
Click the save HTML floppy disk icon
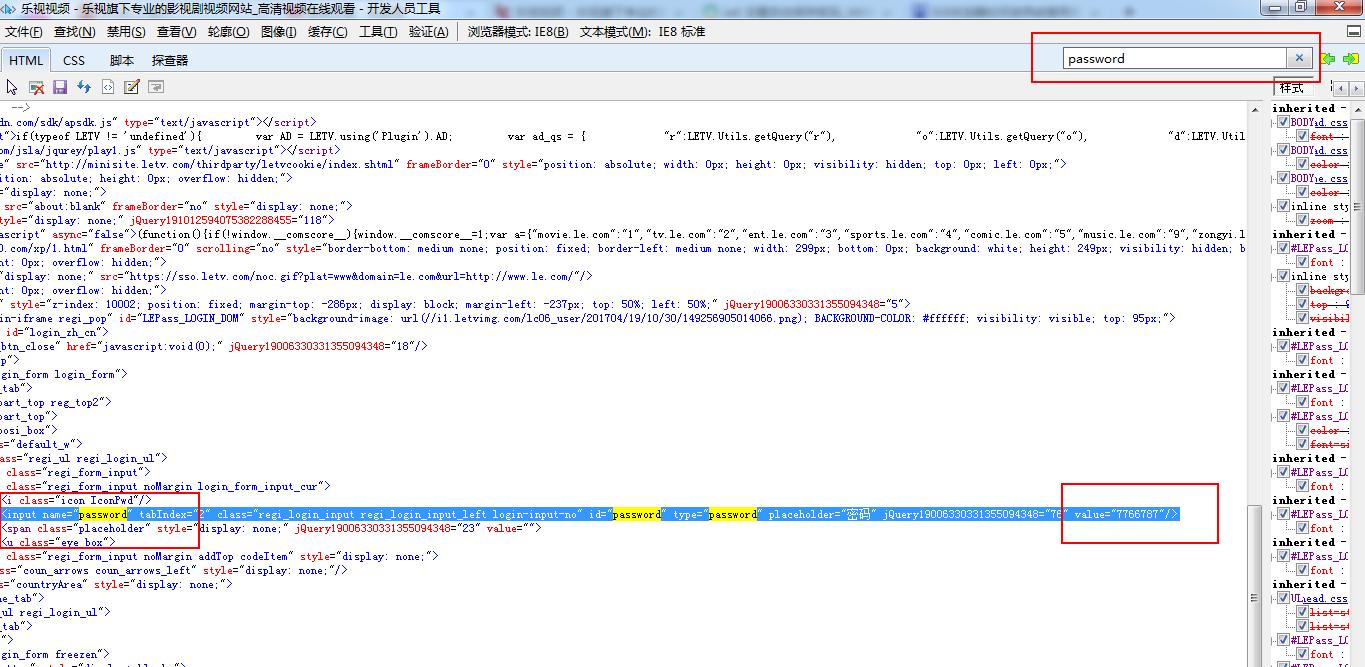[60, 88]
